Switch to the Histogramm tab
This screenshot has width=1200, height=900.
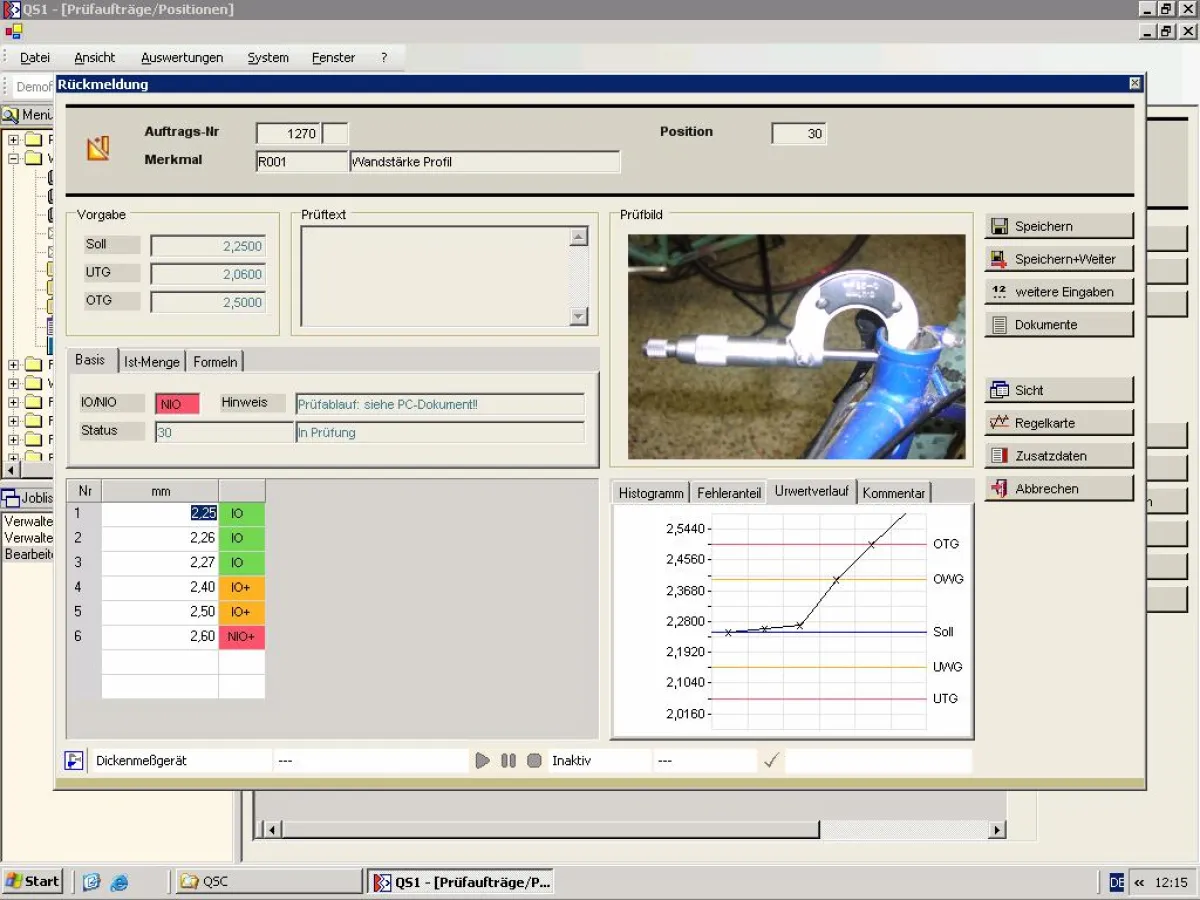[x=651, y=493]
